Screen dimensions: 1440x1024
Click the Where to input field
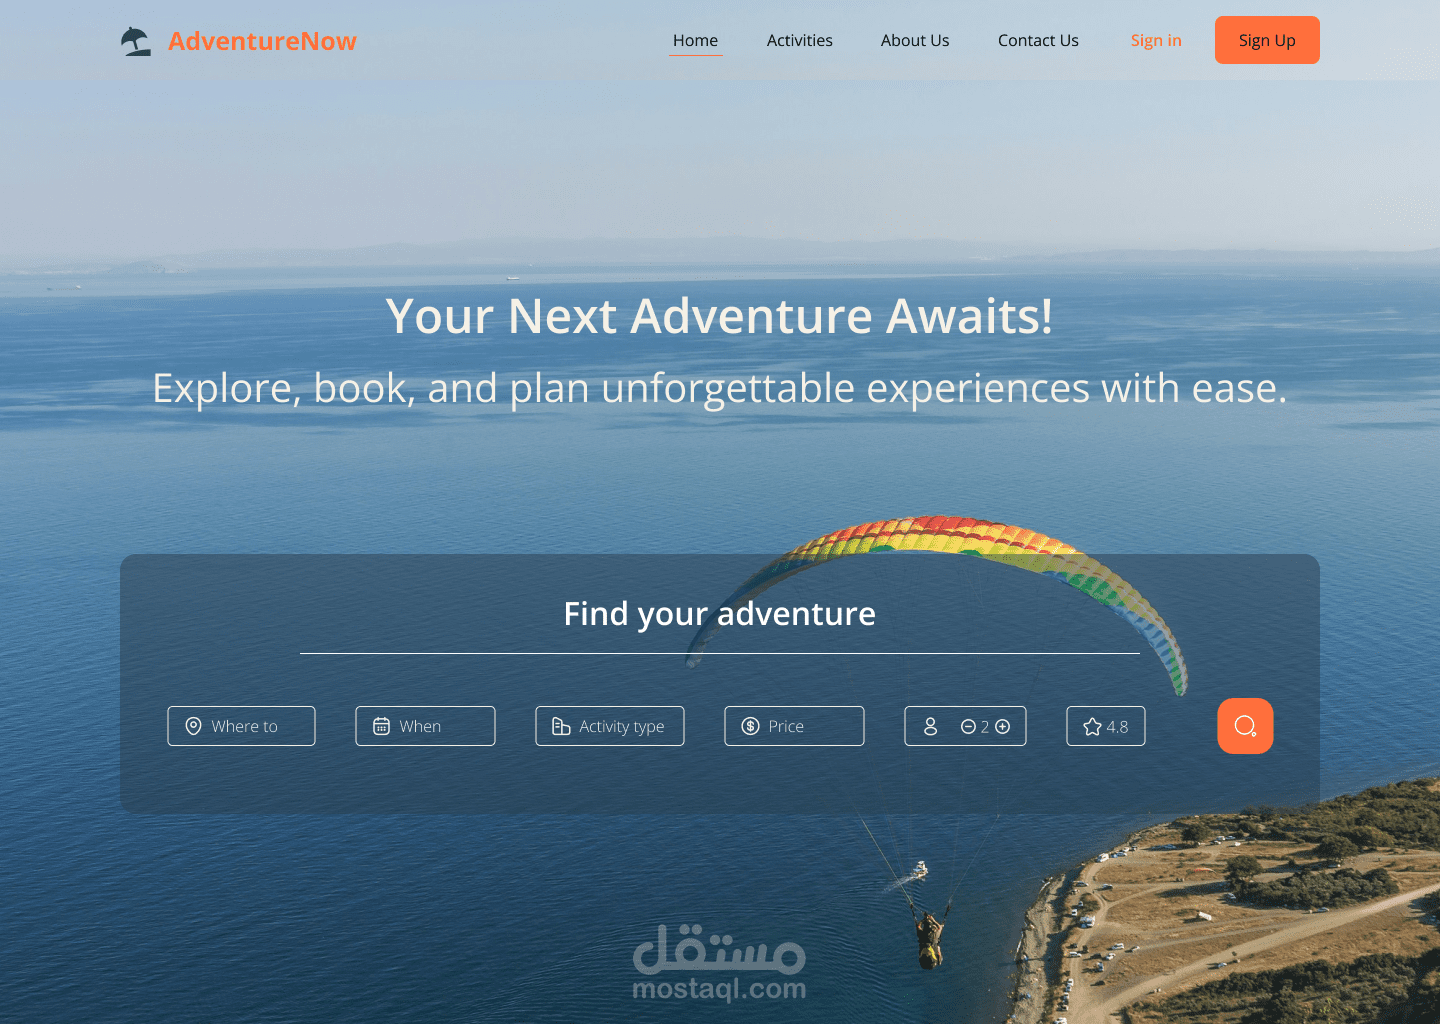click(241, 726)
